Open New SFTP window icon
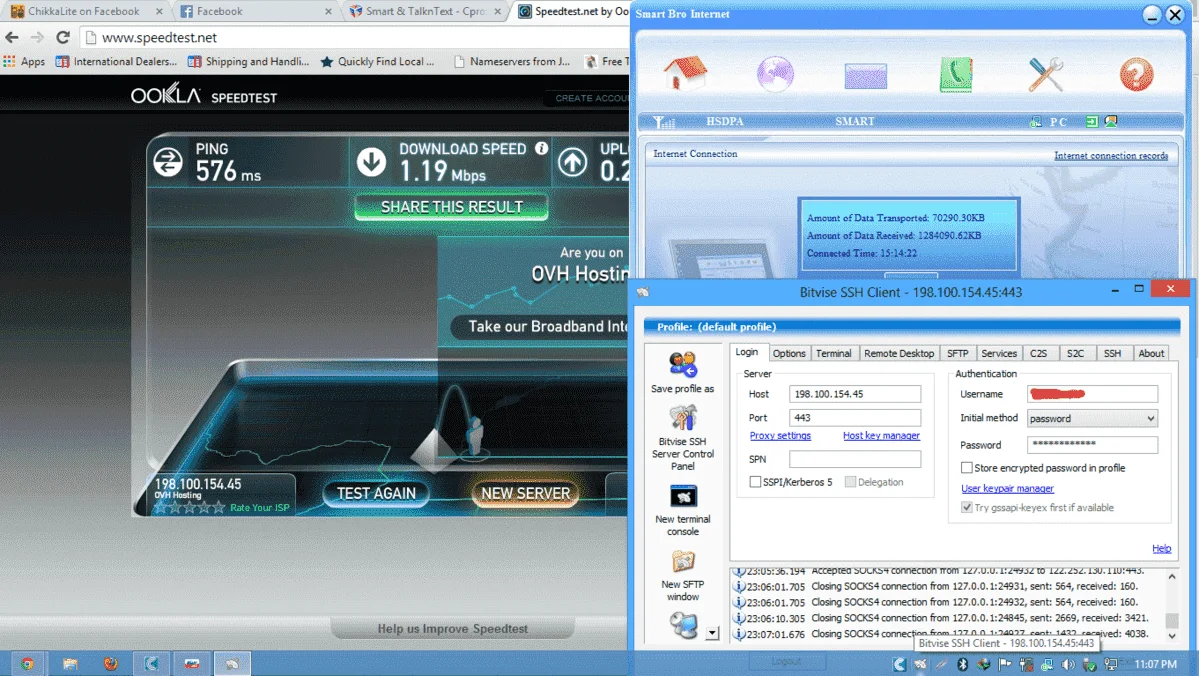1199x676 pixels. click(683, 561)
